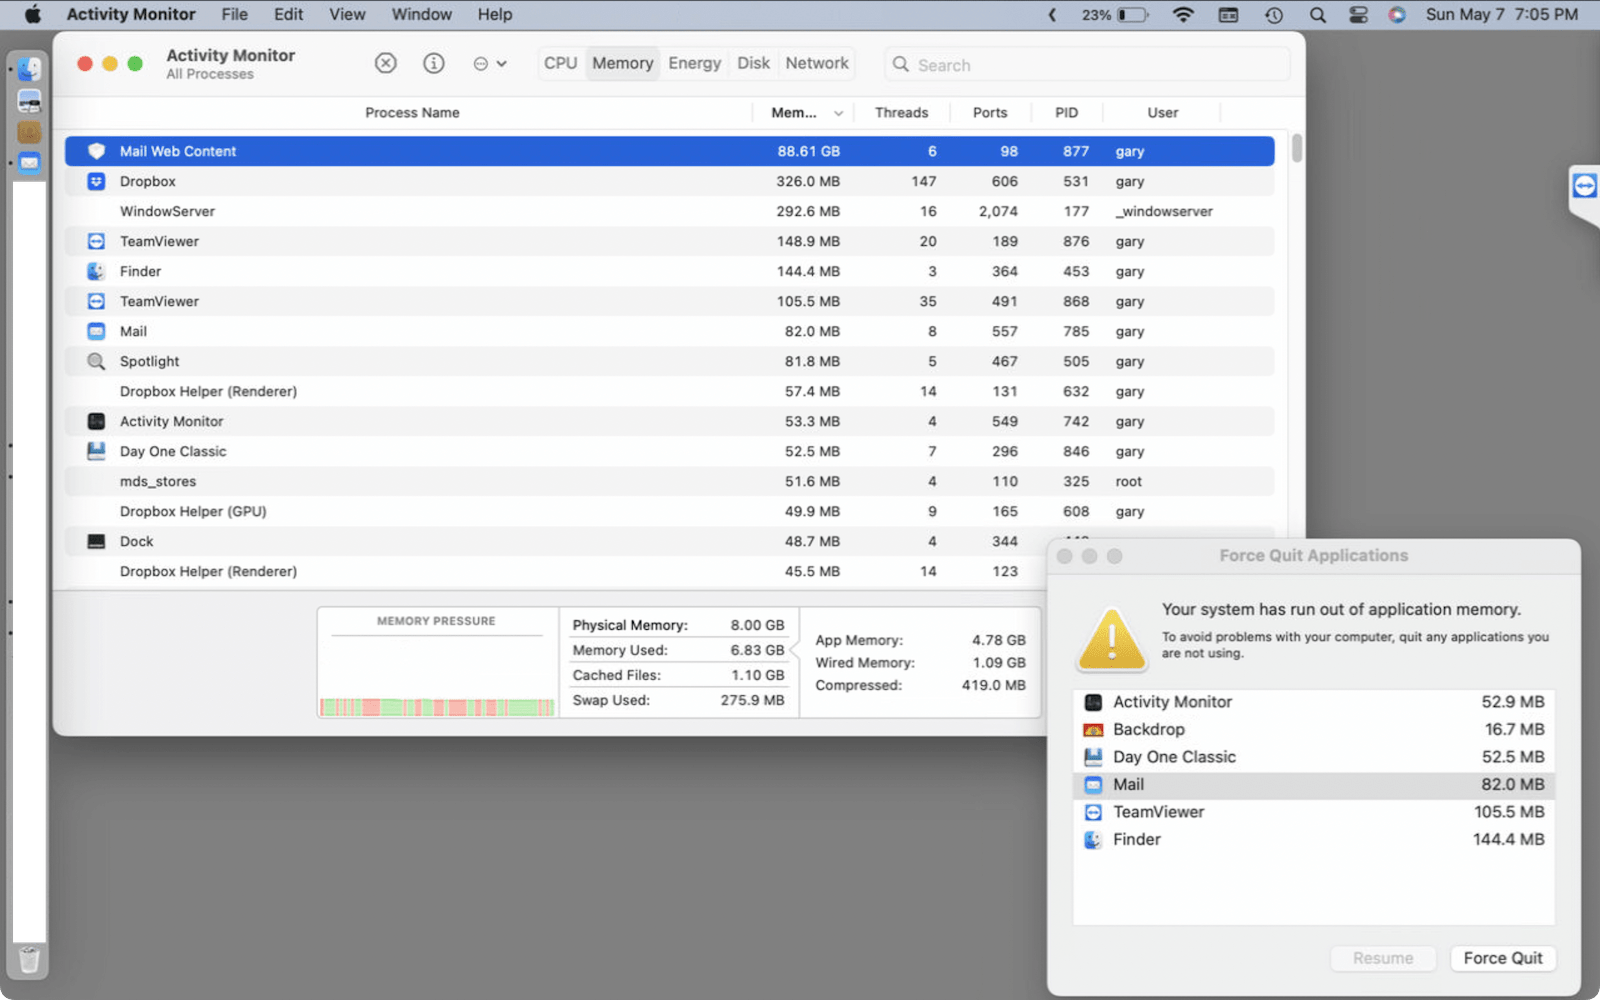The height and width of the screenshot is (1000, 1600).
Task: Sort by the Process Name column header
Action: coord(412,113)
